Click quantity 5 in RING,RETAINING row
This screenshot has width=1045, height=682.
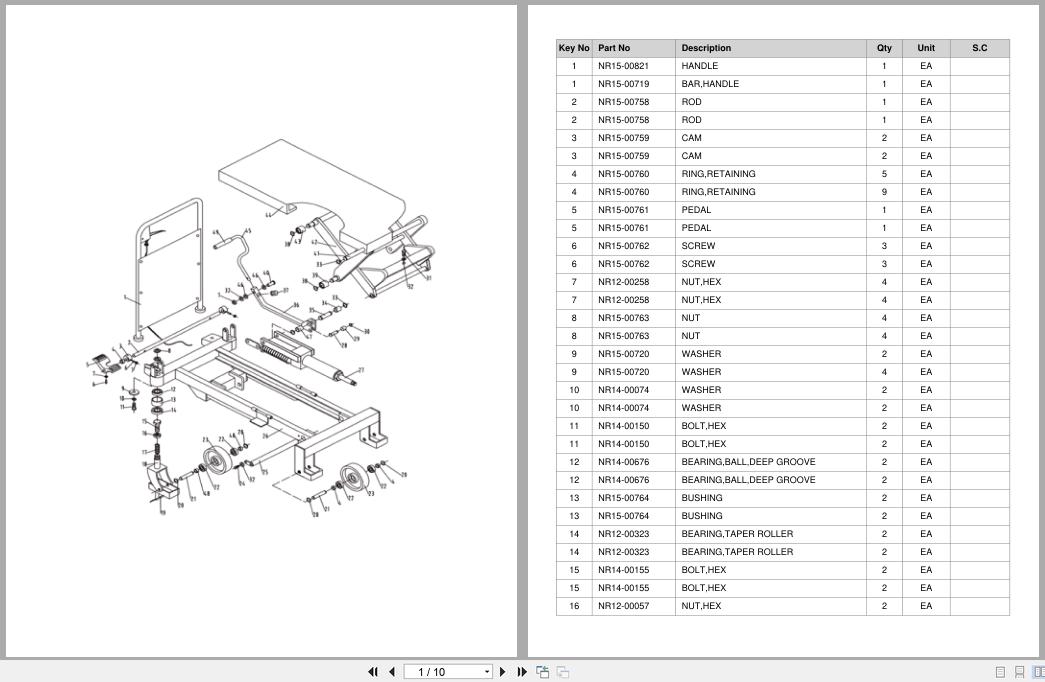(x=884, y=174)
